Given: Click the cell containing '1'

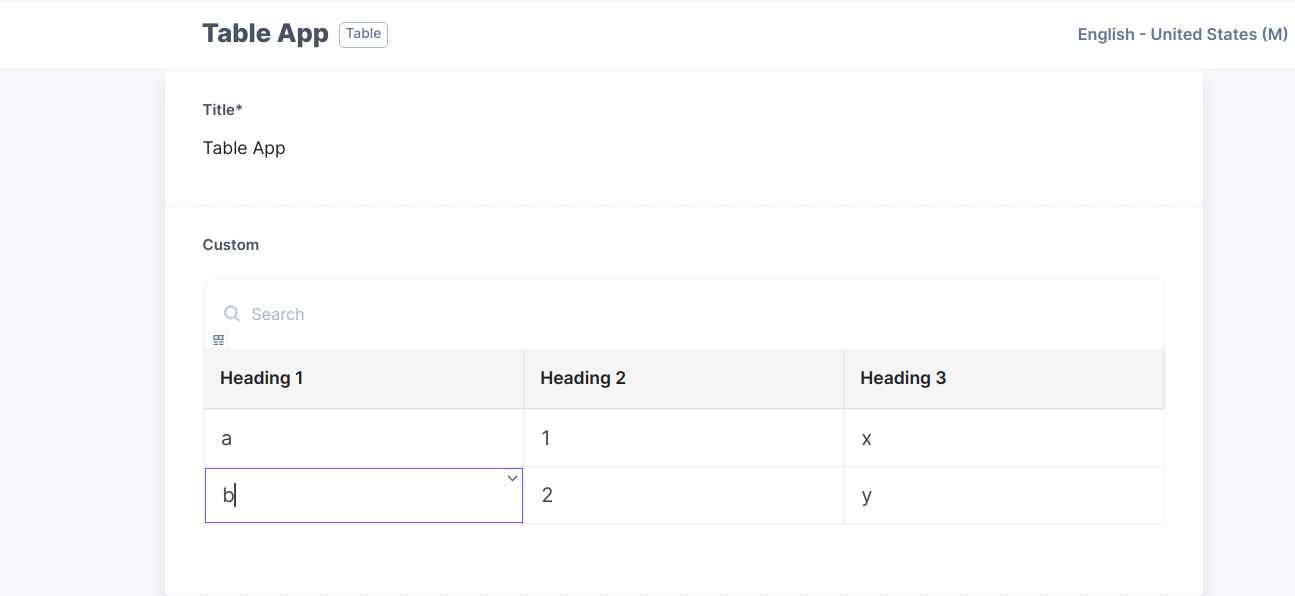Looking at the screenshot, I should (684, 438).
